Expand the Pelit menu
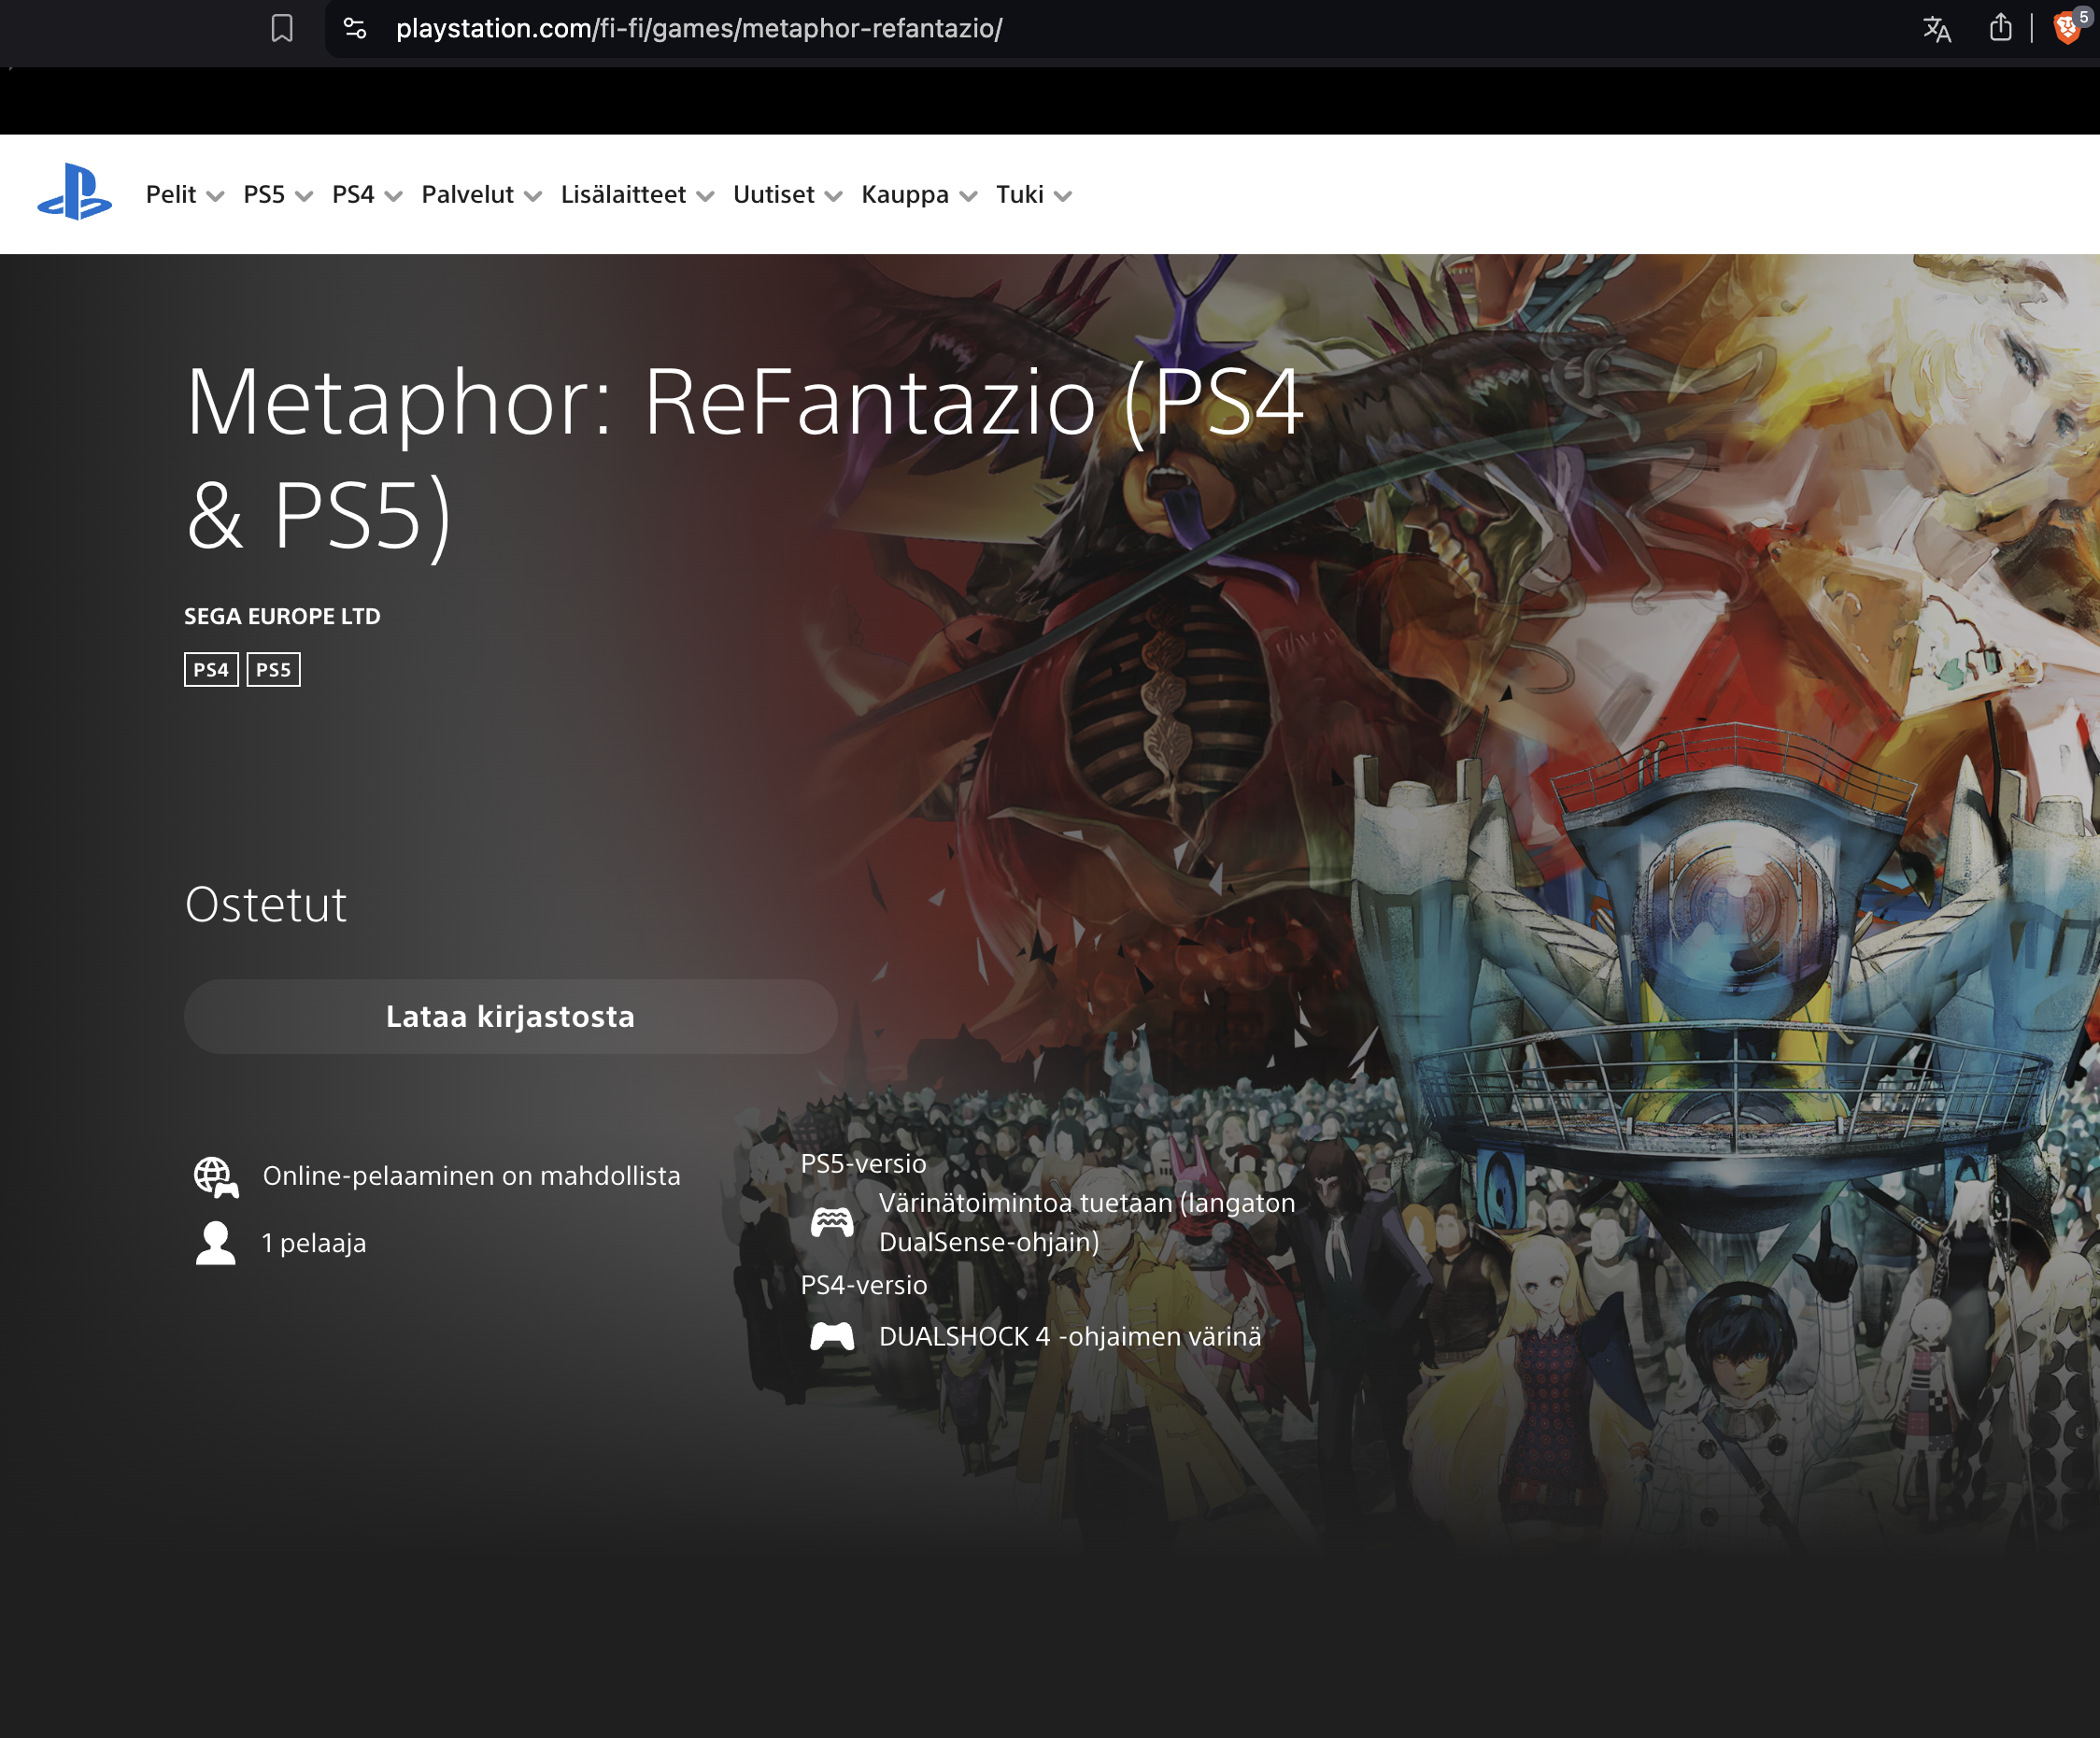2100x1738 pixels. point(185,195)
